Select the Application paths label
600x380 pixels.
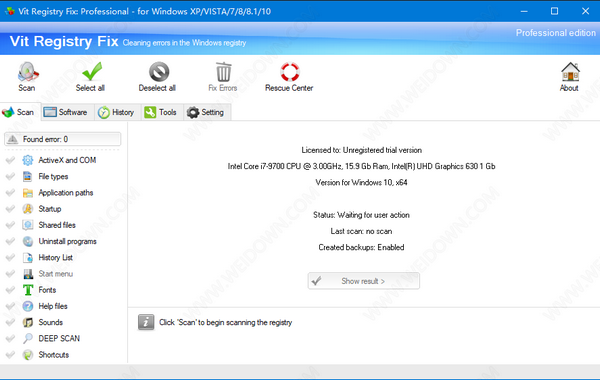tap(66, 193)
